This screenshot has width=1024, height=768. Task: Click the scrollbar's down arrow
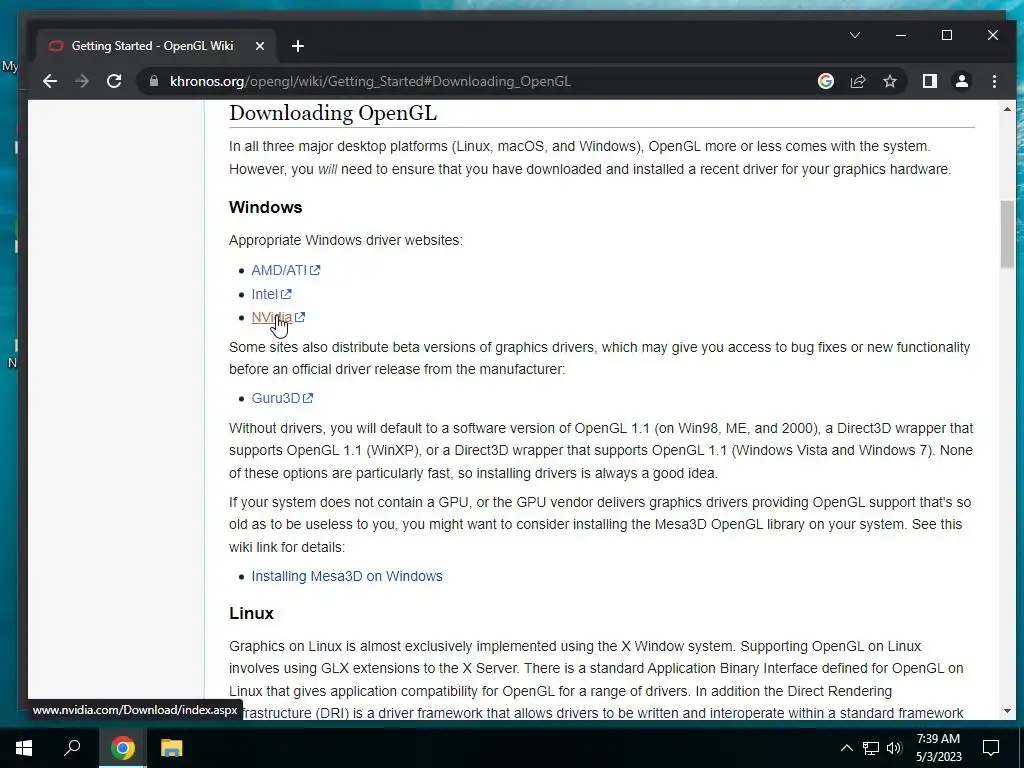1007,711
